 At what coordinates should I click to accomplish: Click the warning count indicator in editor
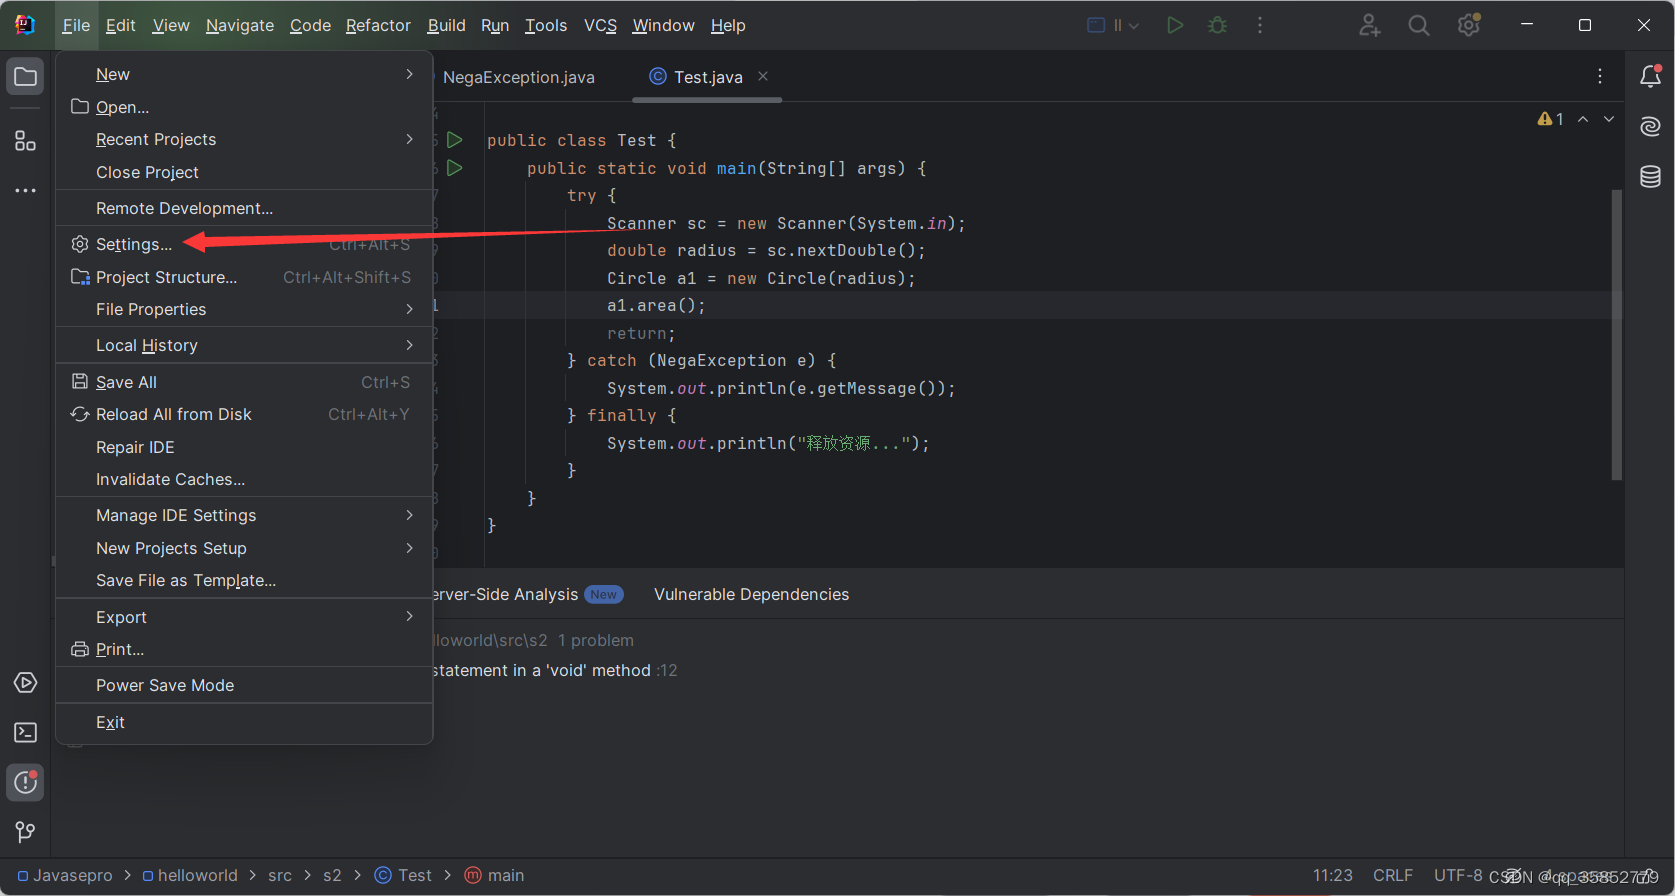tap(1550, 119)
